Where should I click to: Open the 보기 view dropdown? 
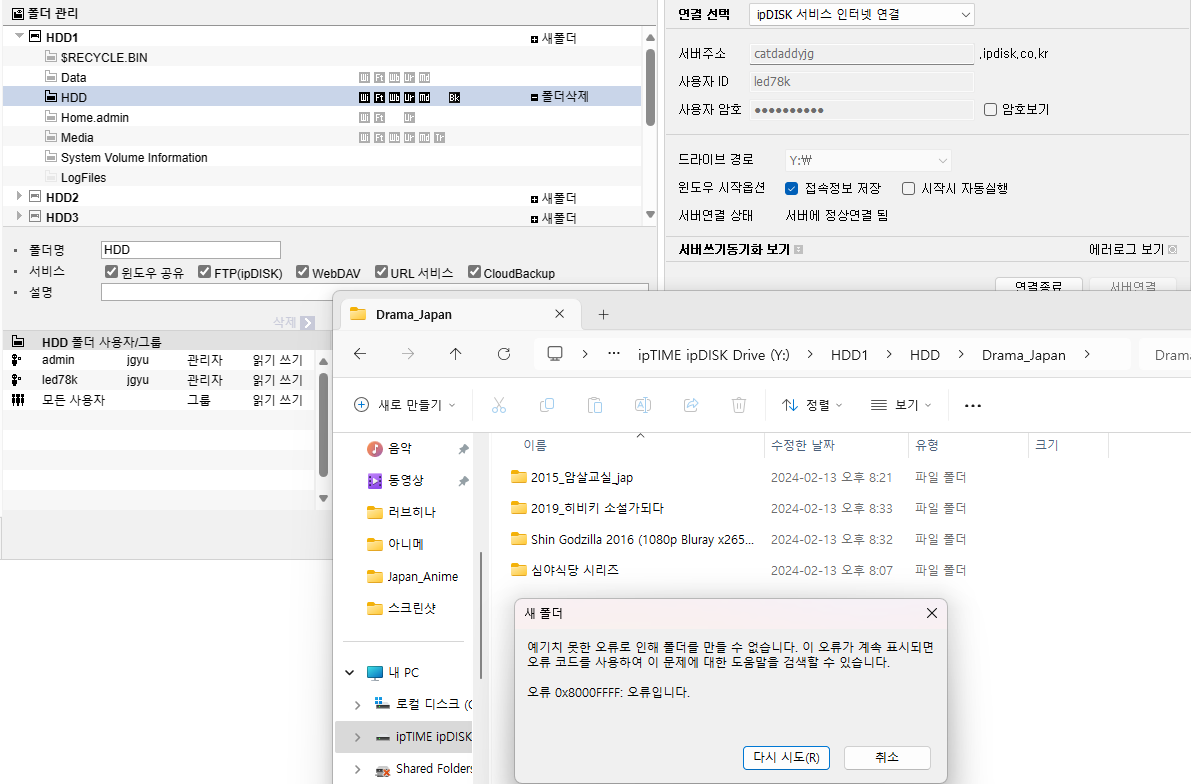click(x=901, y=405)
